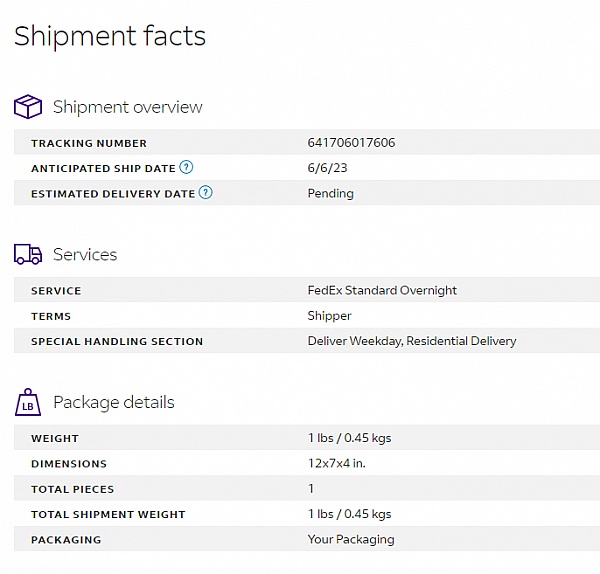Select the FedEx Standard Overnight service text
The height and width of the screenshot is (574, 600).
(382, 291)
